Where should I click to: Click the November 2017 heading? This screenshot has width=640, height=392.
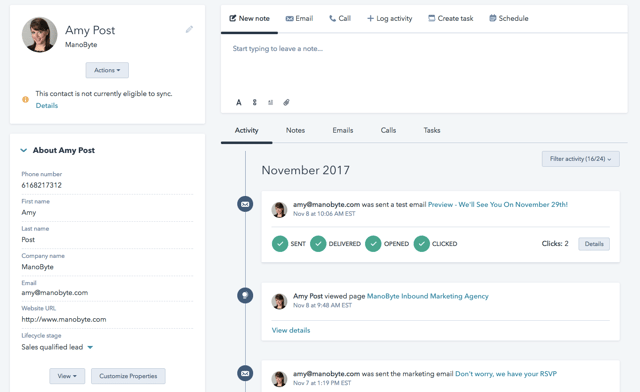305,170
